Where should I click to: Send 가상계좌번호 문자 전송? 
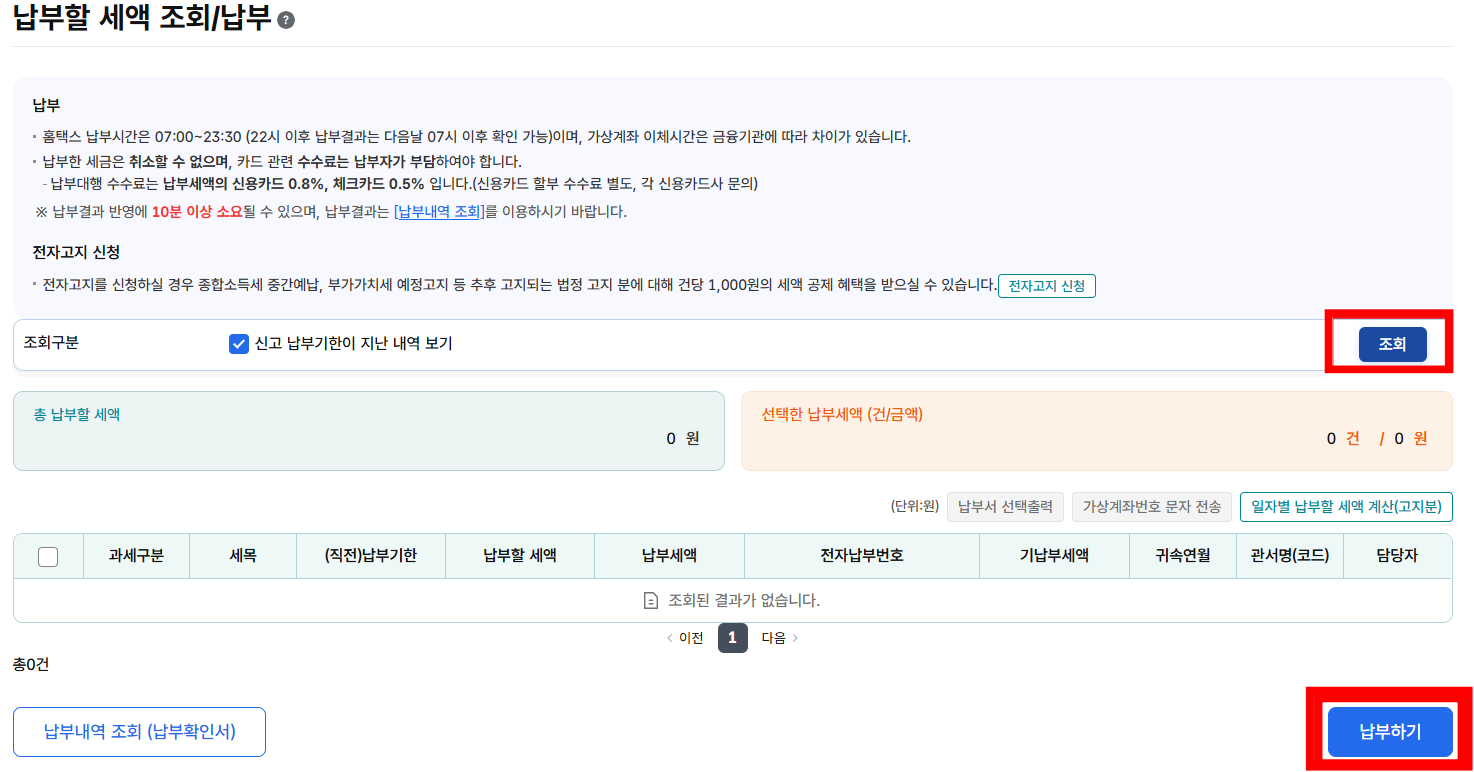click(x=1151, y=507)
